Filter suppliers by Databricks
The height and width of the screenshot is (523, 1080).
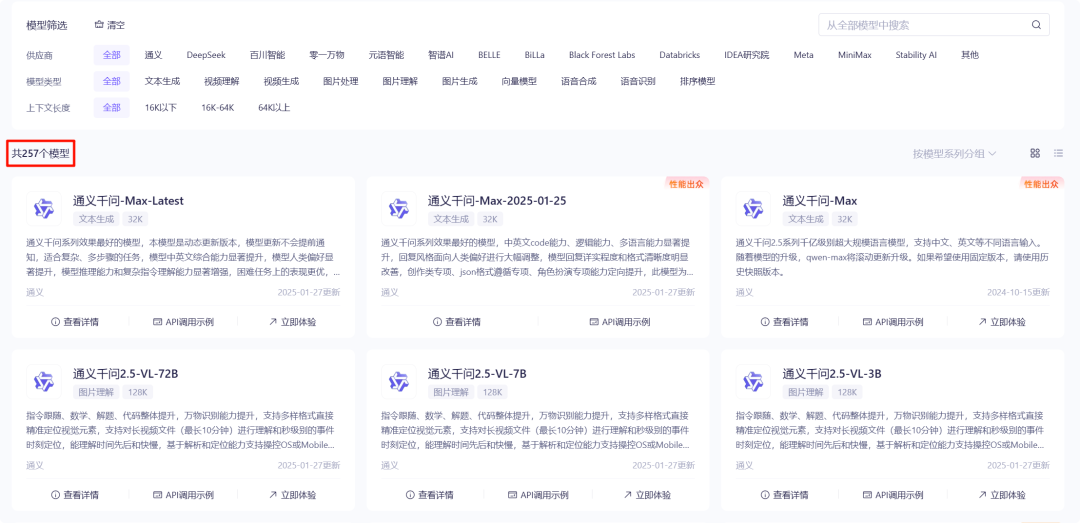pos(680,54)
